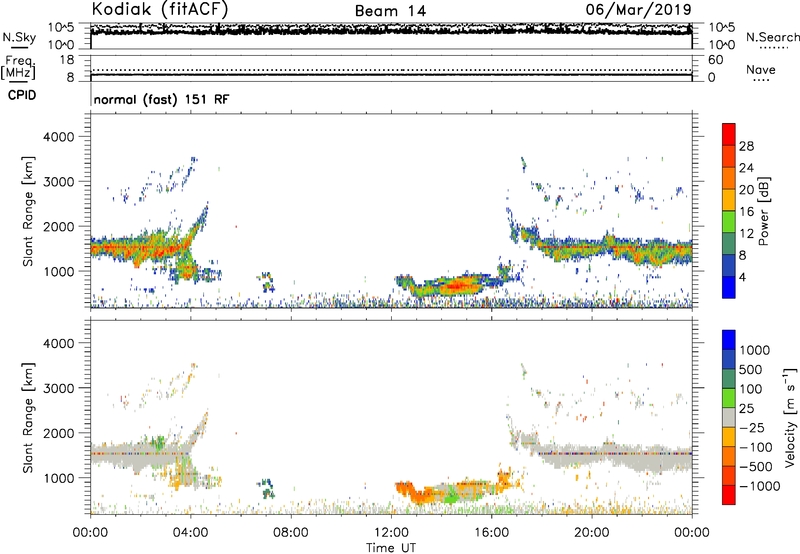Click the Nave axis value '60'
Viewport: 800px width, 554px height.
click(x=715, y=60)
